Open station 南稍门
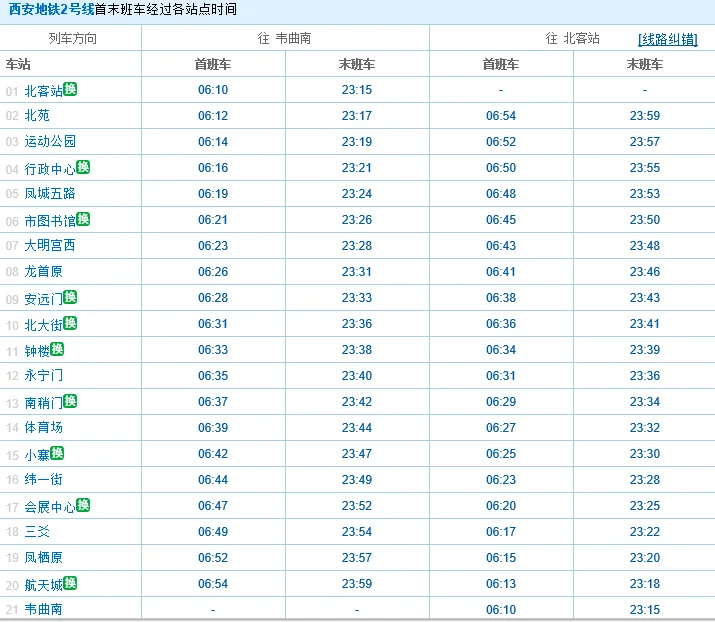 pos(43,403)
